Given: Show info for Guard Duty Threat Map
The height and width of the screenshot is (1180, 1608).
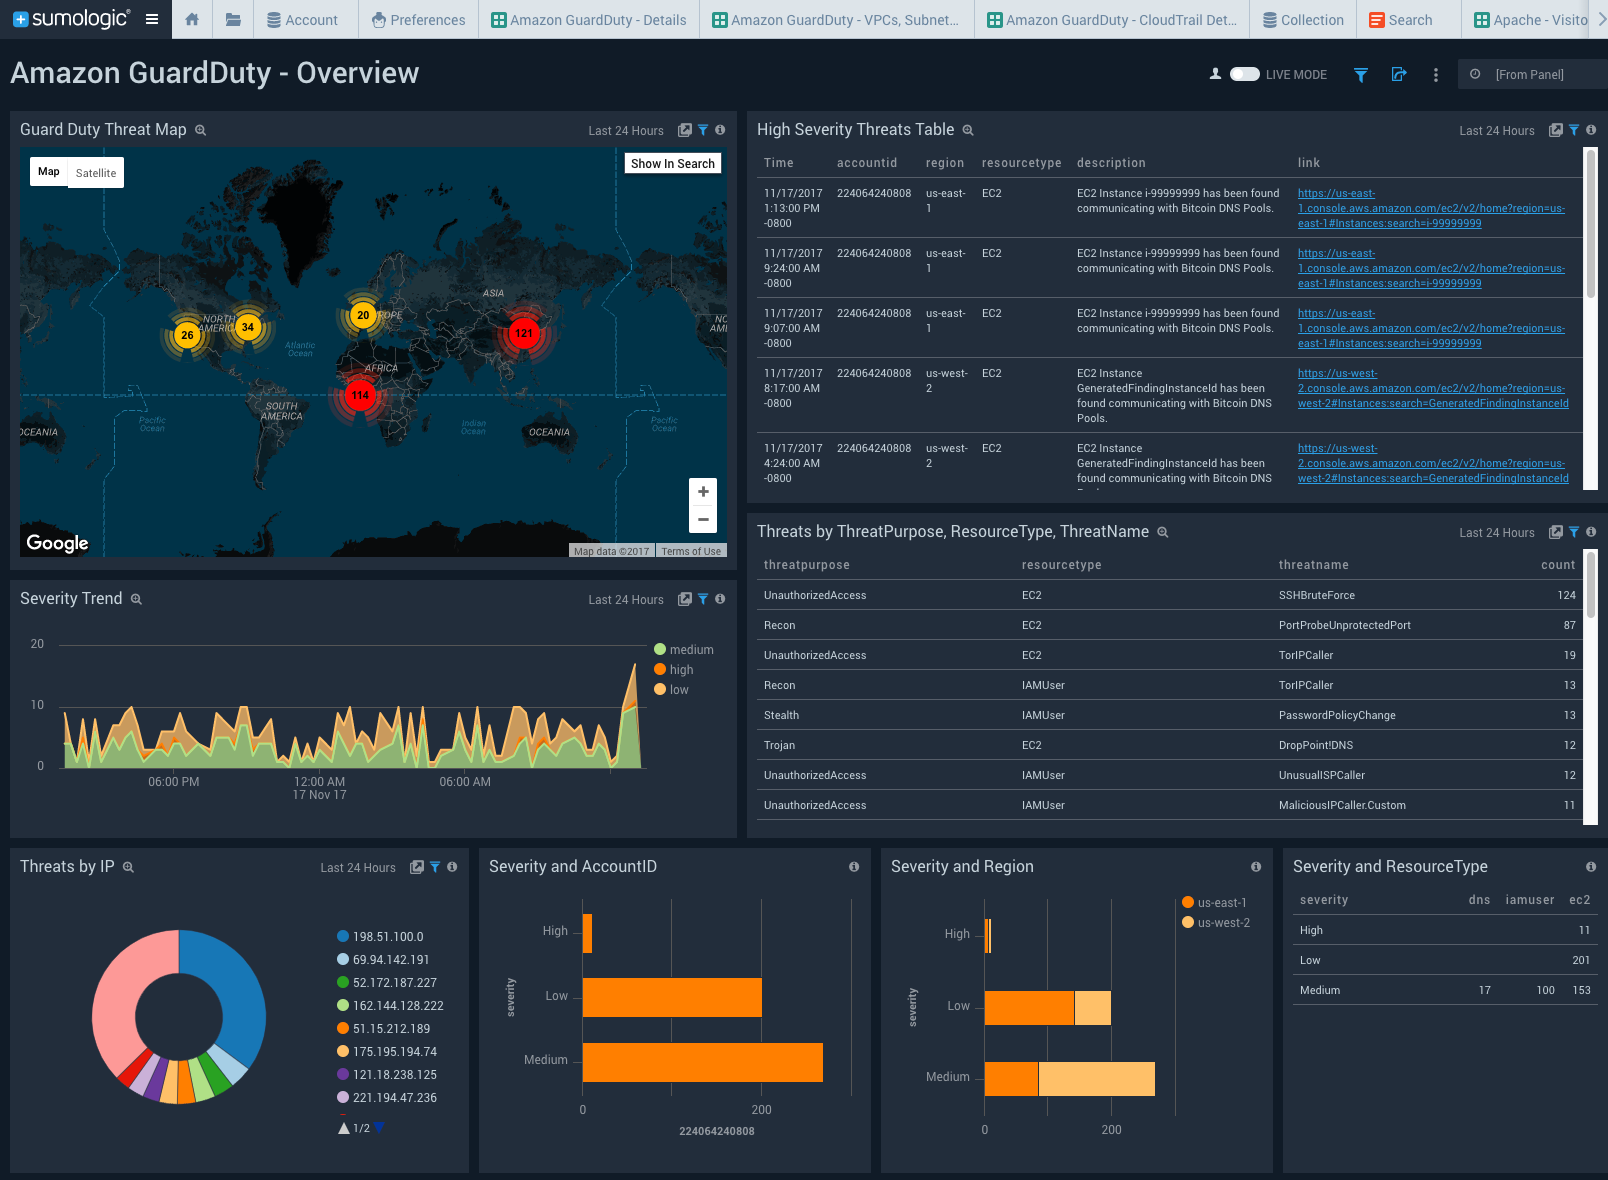Looking at the screenshot, I should pyautogui.click(x=720, y=130).
